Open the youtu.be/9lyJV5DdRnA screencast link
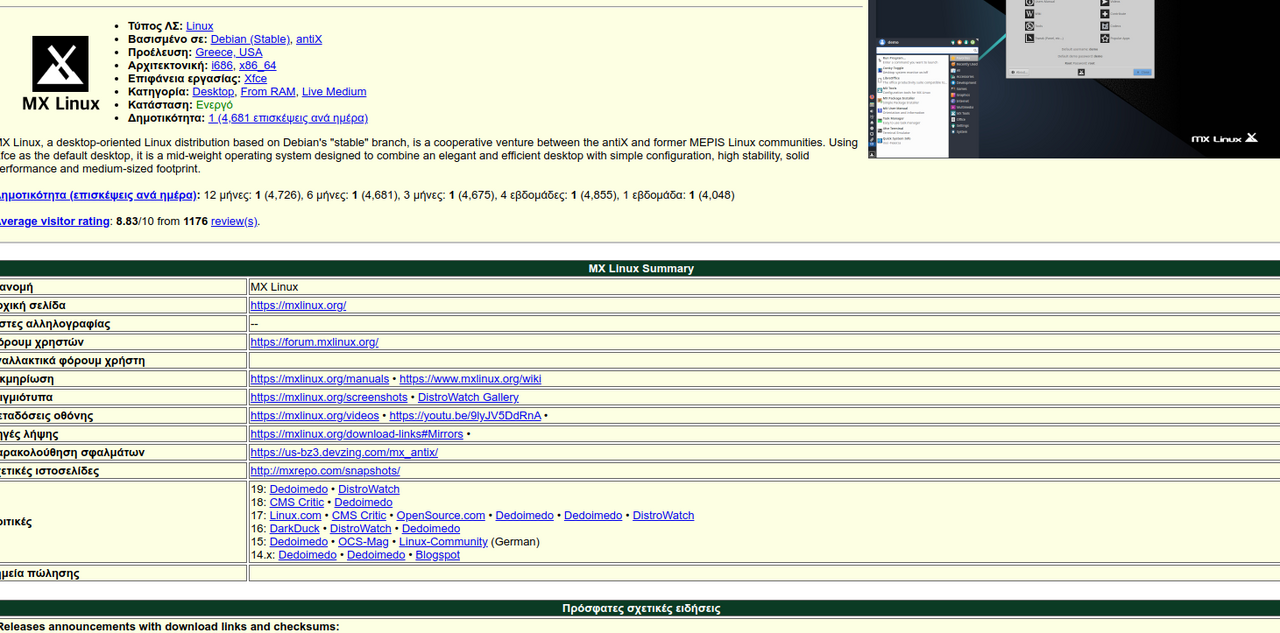 465,415
